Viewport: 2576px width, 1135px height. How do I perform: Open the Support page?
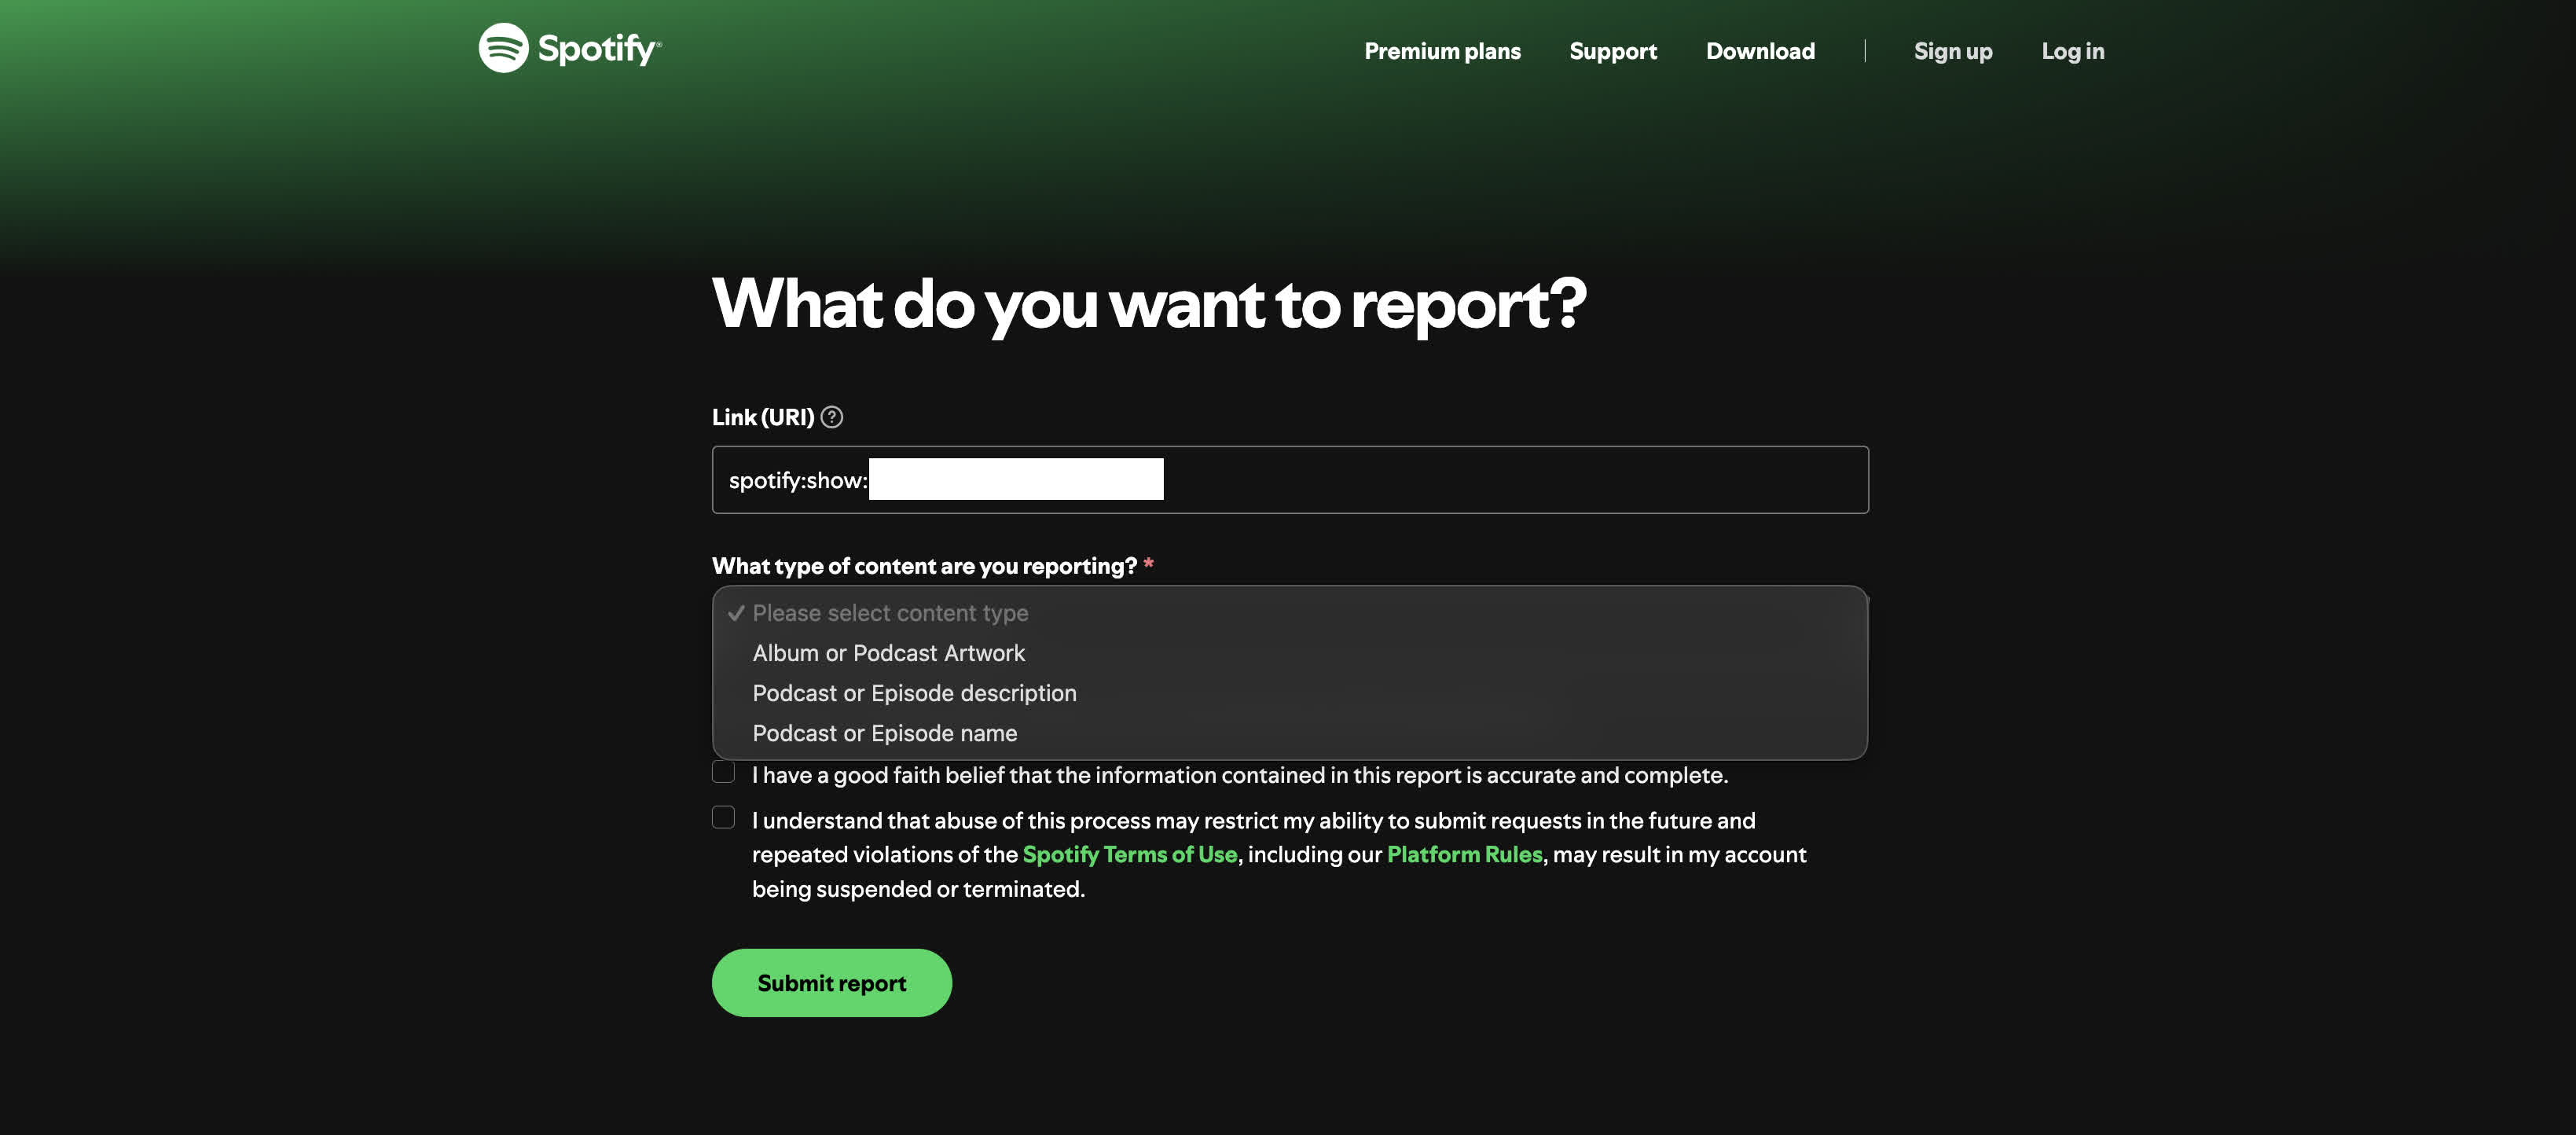point(1612,50)
